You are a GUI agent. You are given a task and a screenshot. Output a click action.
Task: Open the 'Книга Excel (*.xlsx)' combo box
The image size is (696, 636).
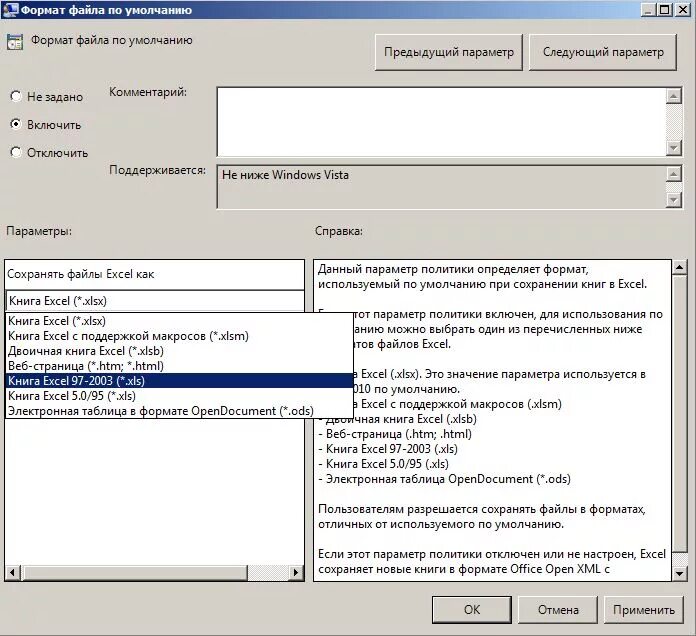coord(155,301)
